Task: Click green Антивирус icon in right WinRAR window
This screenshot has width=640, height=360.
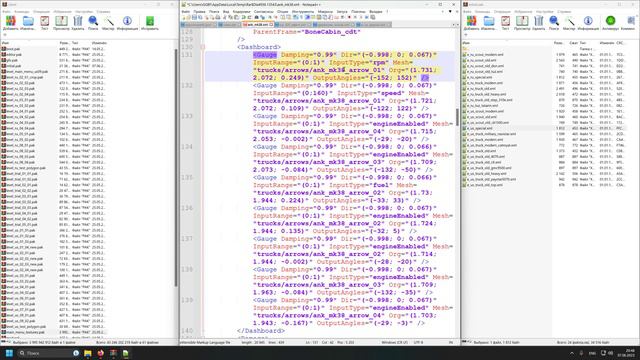Action: (611, 23)
